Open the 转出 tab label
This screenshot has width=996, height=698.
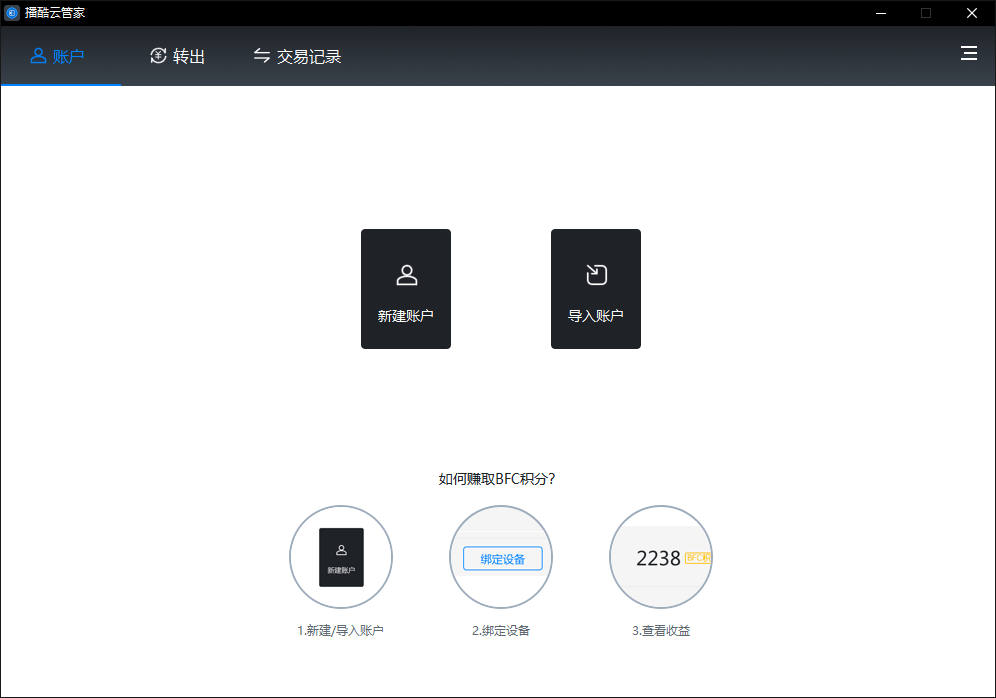[x=189, y=57]
